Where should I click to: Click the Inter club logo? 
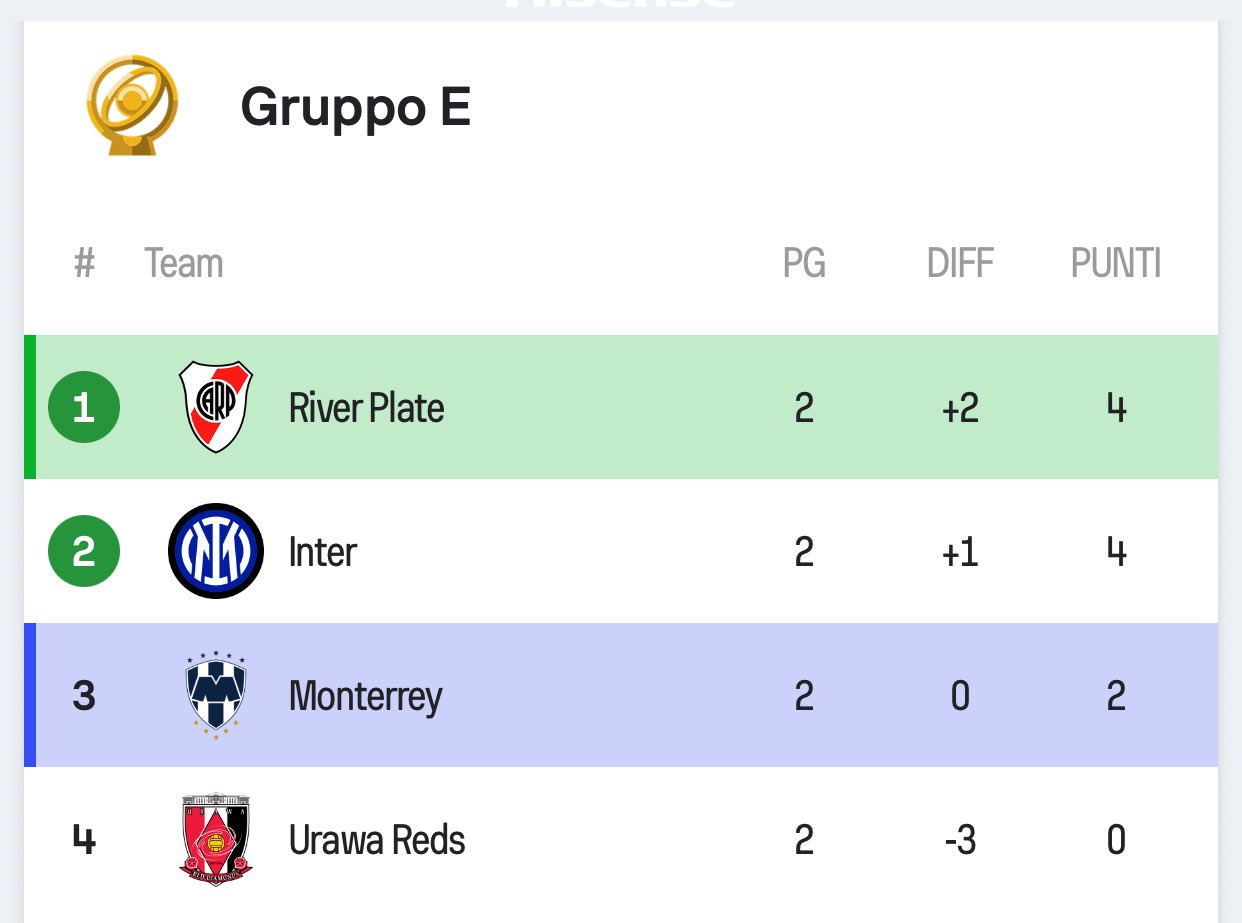pyautogui.click(x=216, y=551)
